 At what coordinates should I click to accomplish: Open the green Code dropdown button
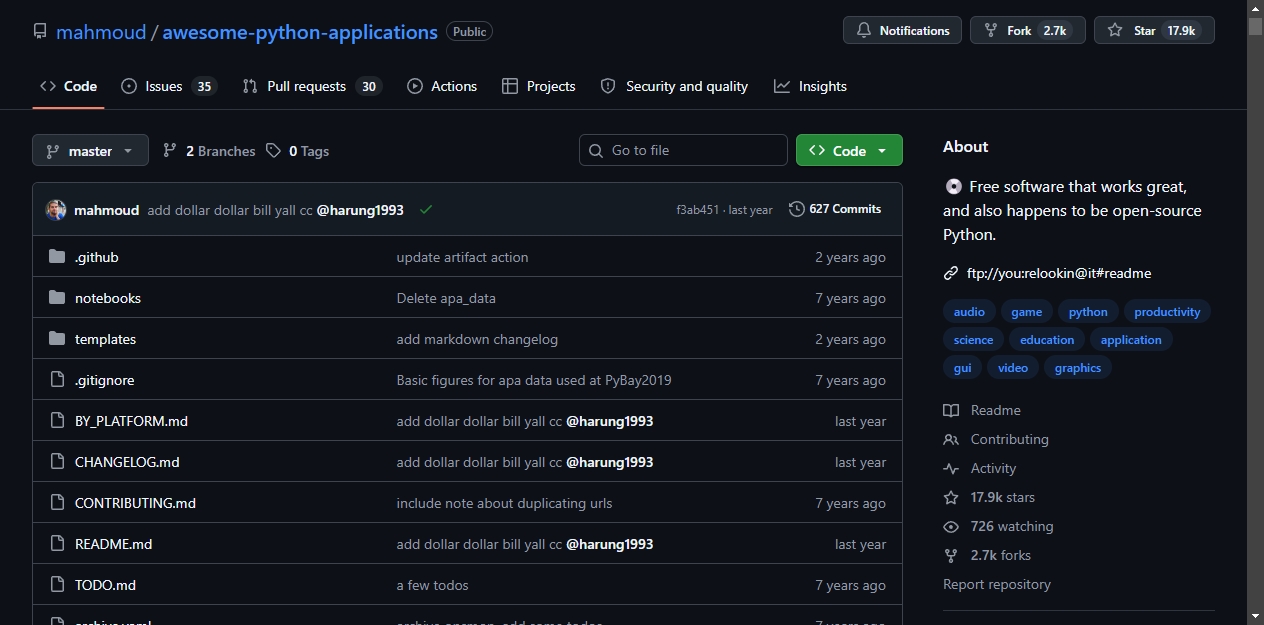(x=849, y=150)
